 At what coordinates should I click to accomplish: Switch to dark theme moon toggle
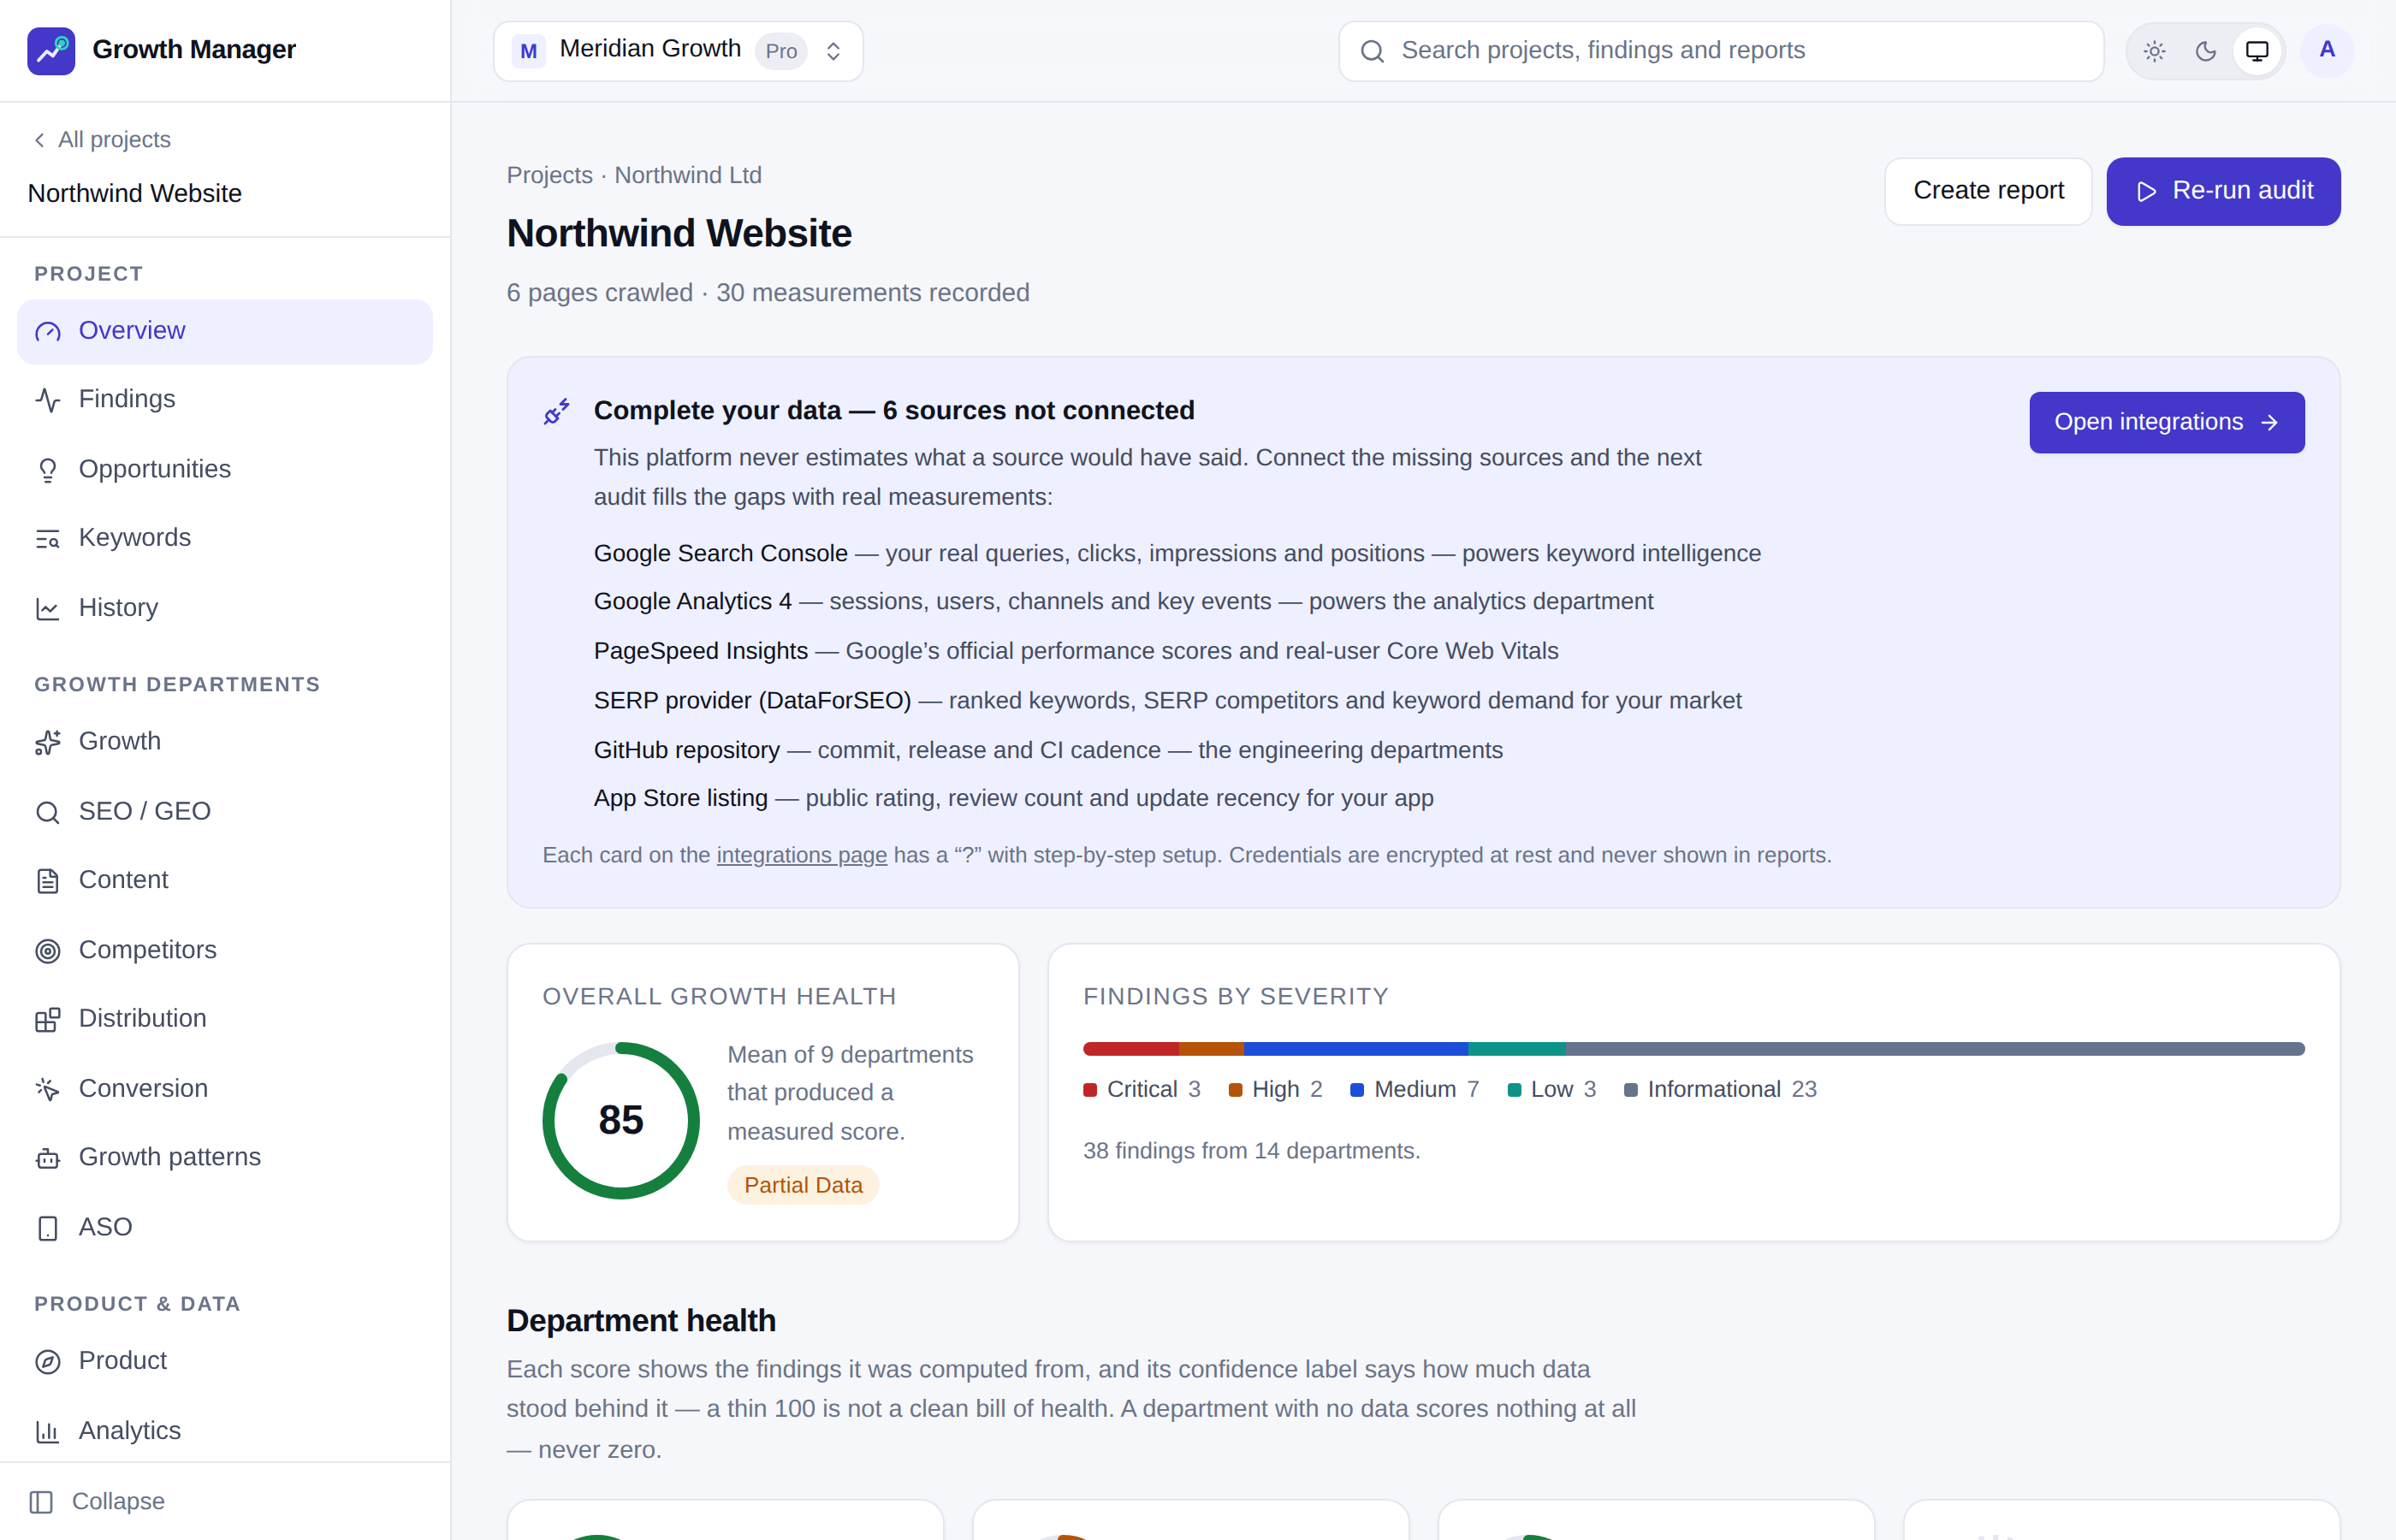[2205, 51]
